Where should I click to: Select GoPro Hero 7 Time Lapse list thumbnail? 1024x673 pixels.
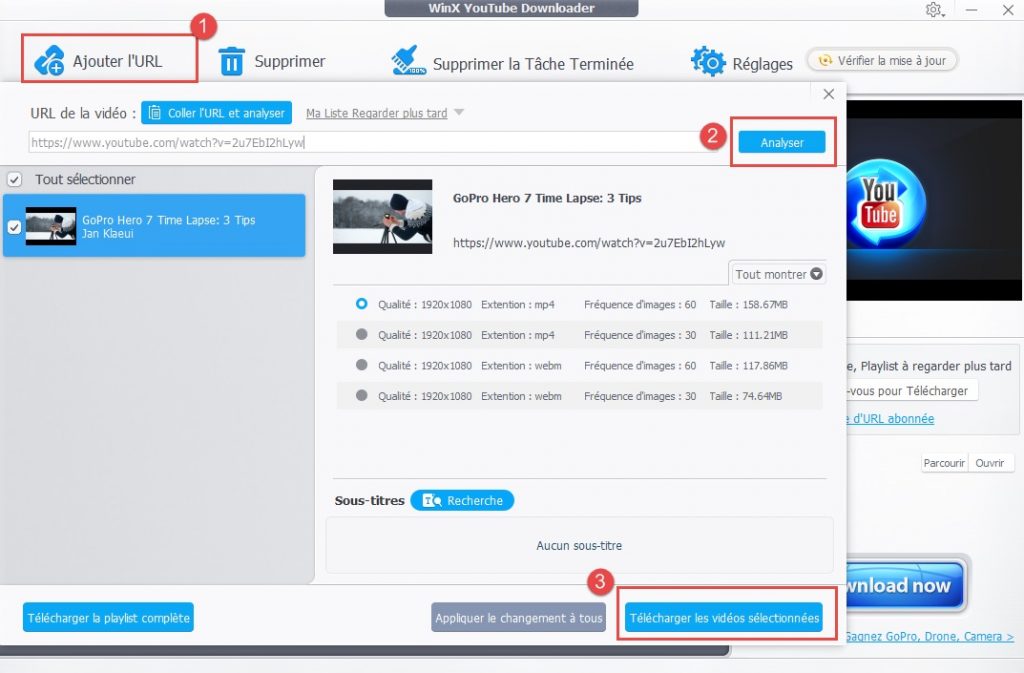[51, 226]
